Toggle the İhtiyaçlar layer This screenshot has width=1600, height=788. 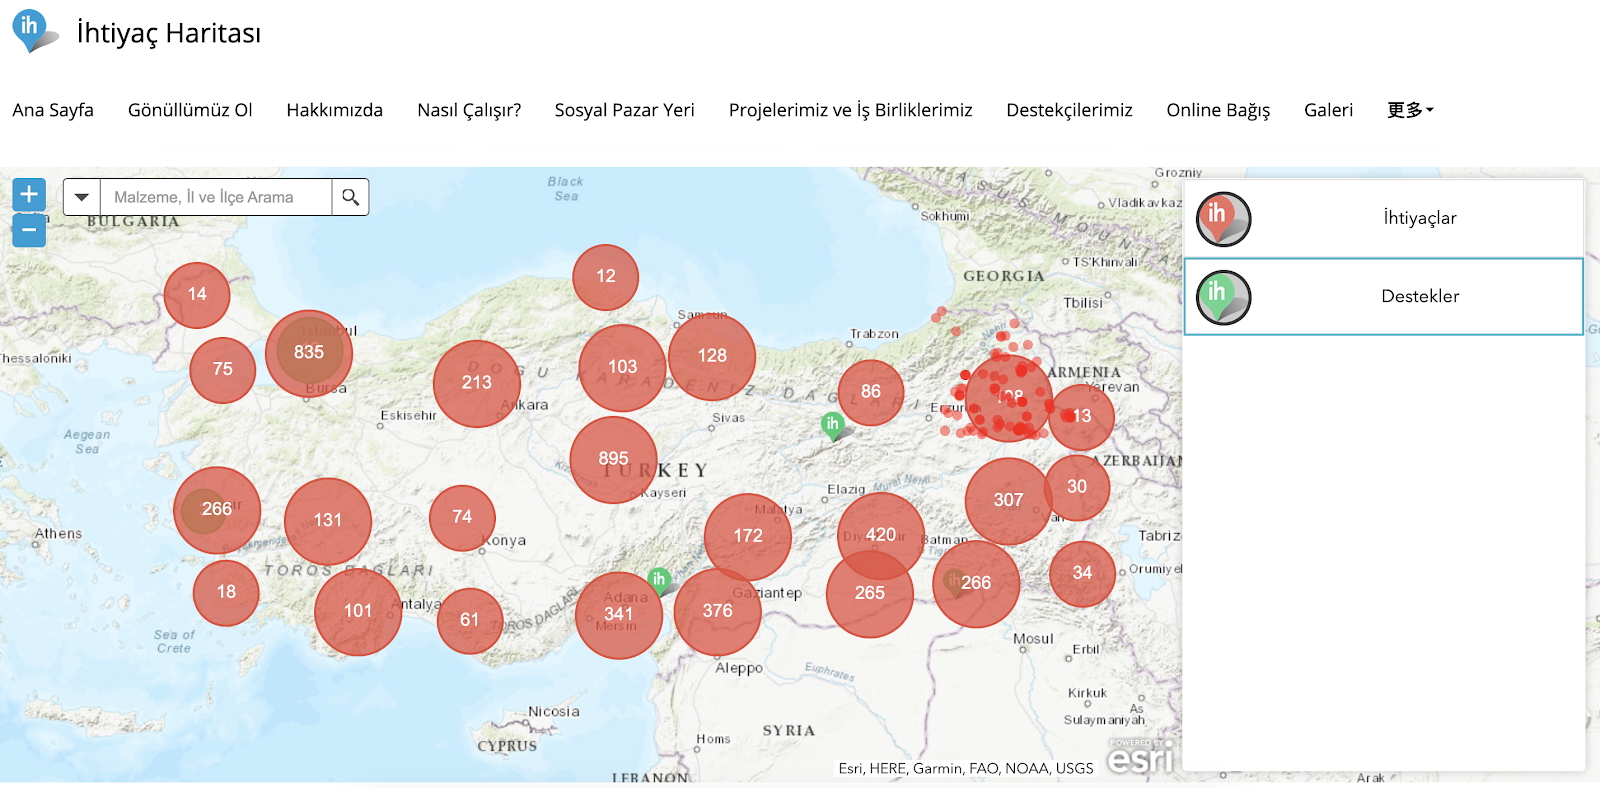click(1419, 218)
